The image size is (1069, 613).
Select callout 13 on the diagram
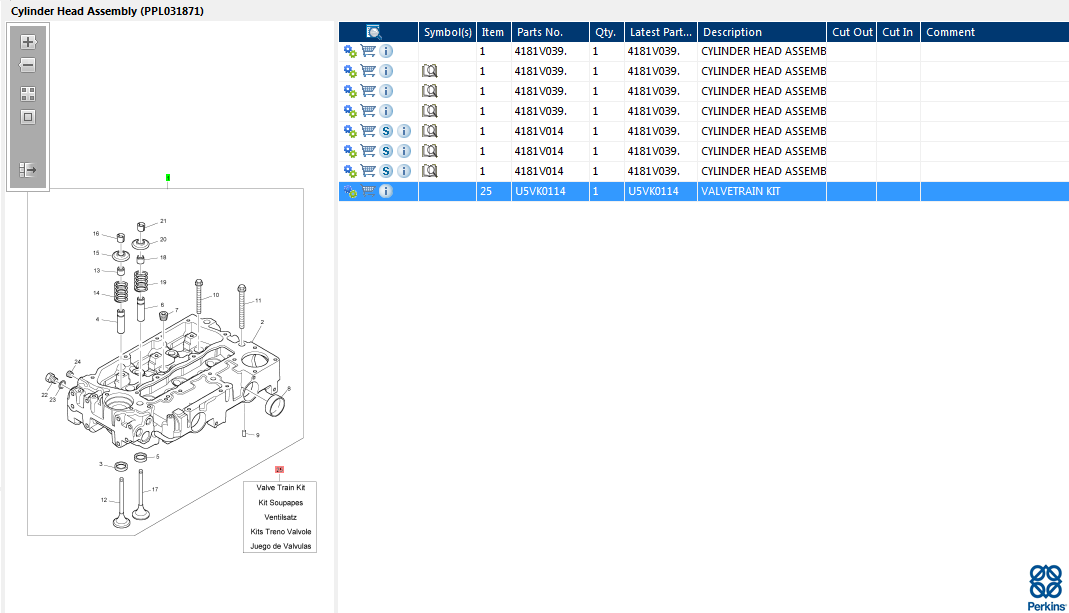97,271
